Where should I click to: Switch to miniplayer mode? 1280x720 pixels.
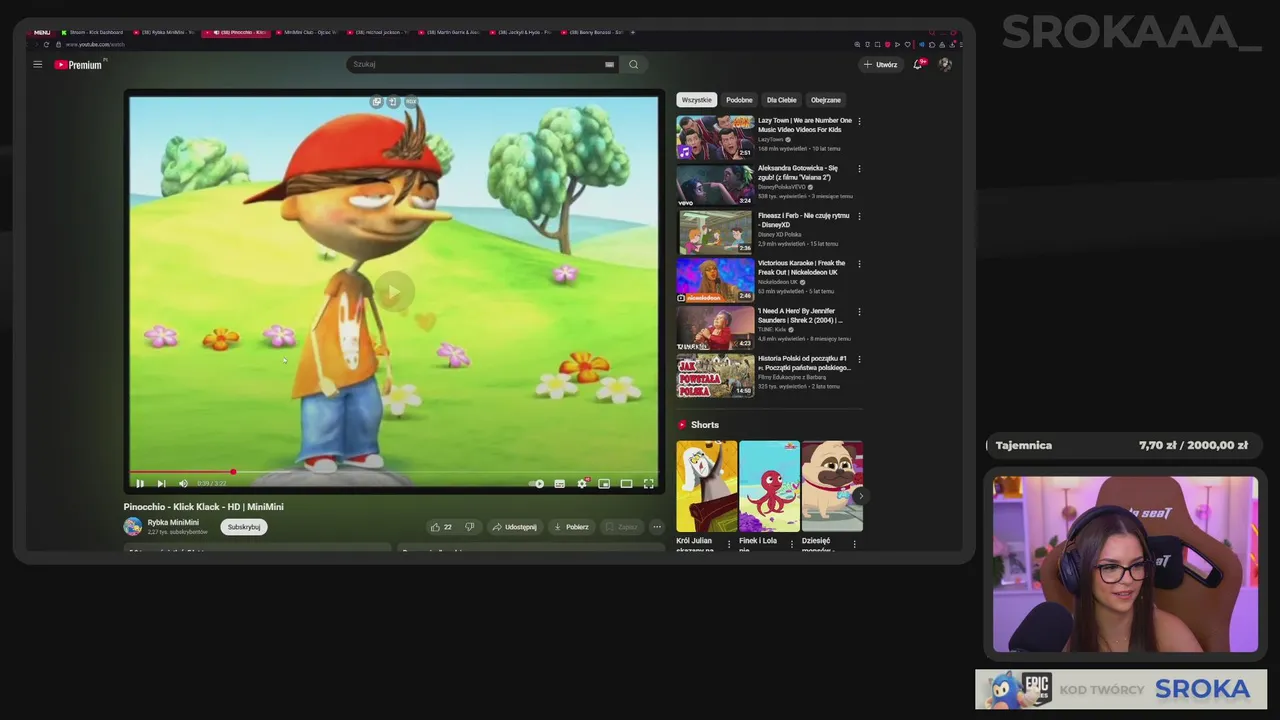604,484
